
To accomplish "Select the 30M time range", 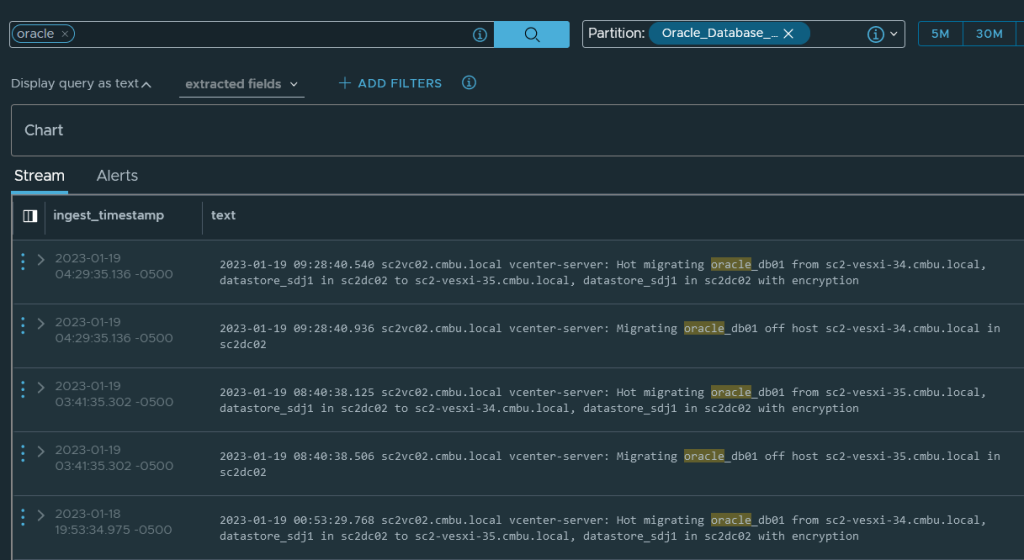I will click(989, 34).
